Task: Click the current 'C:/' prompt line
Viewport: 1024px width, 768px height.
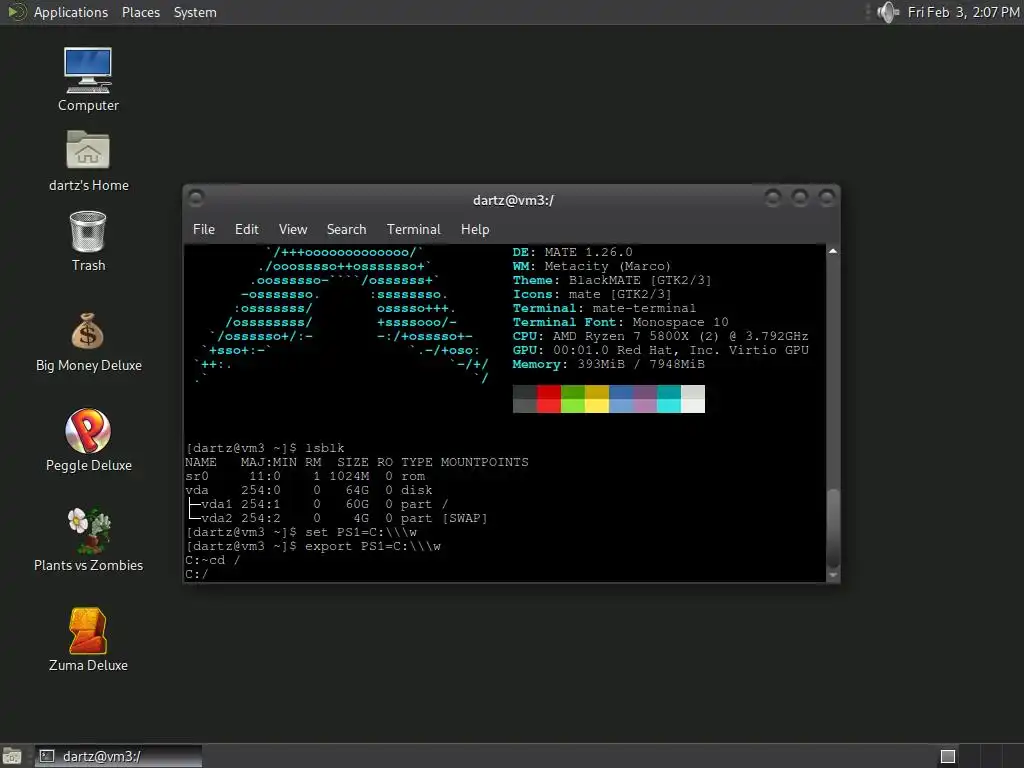Action: (197, 574)
